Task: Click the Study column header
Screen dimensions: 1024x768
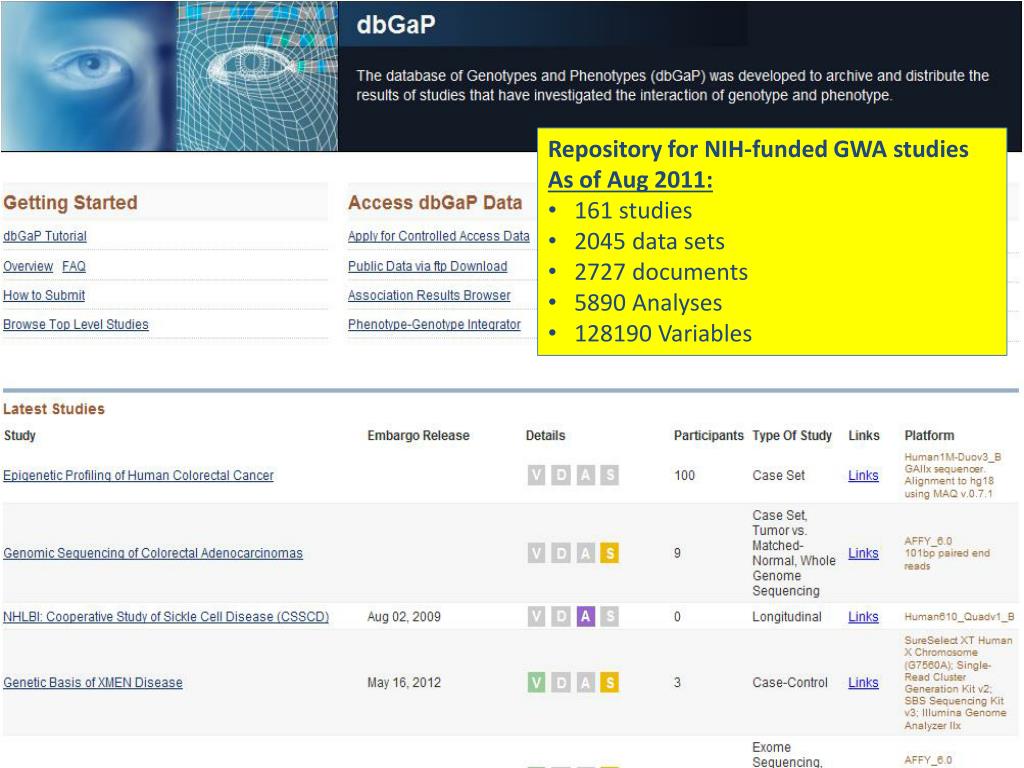Action: pyautogui.click(x=20, y=436)
